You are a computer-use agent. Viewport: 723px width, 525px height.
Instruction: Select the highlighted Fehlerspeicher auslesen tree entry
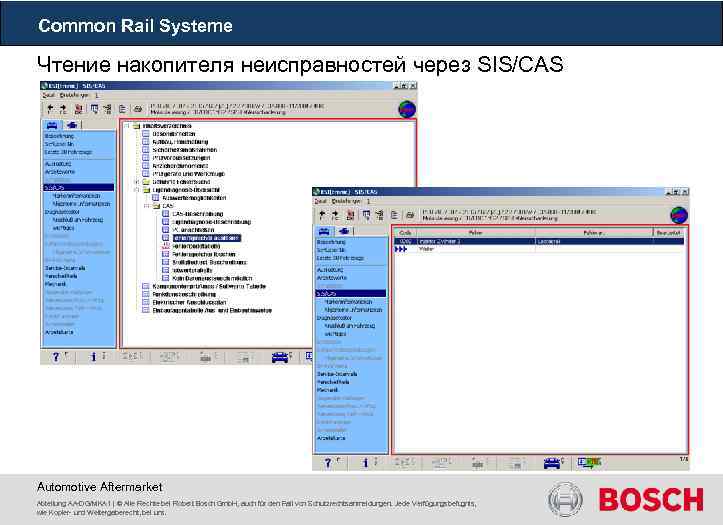point(206,238)
